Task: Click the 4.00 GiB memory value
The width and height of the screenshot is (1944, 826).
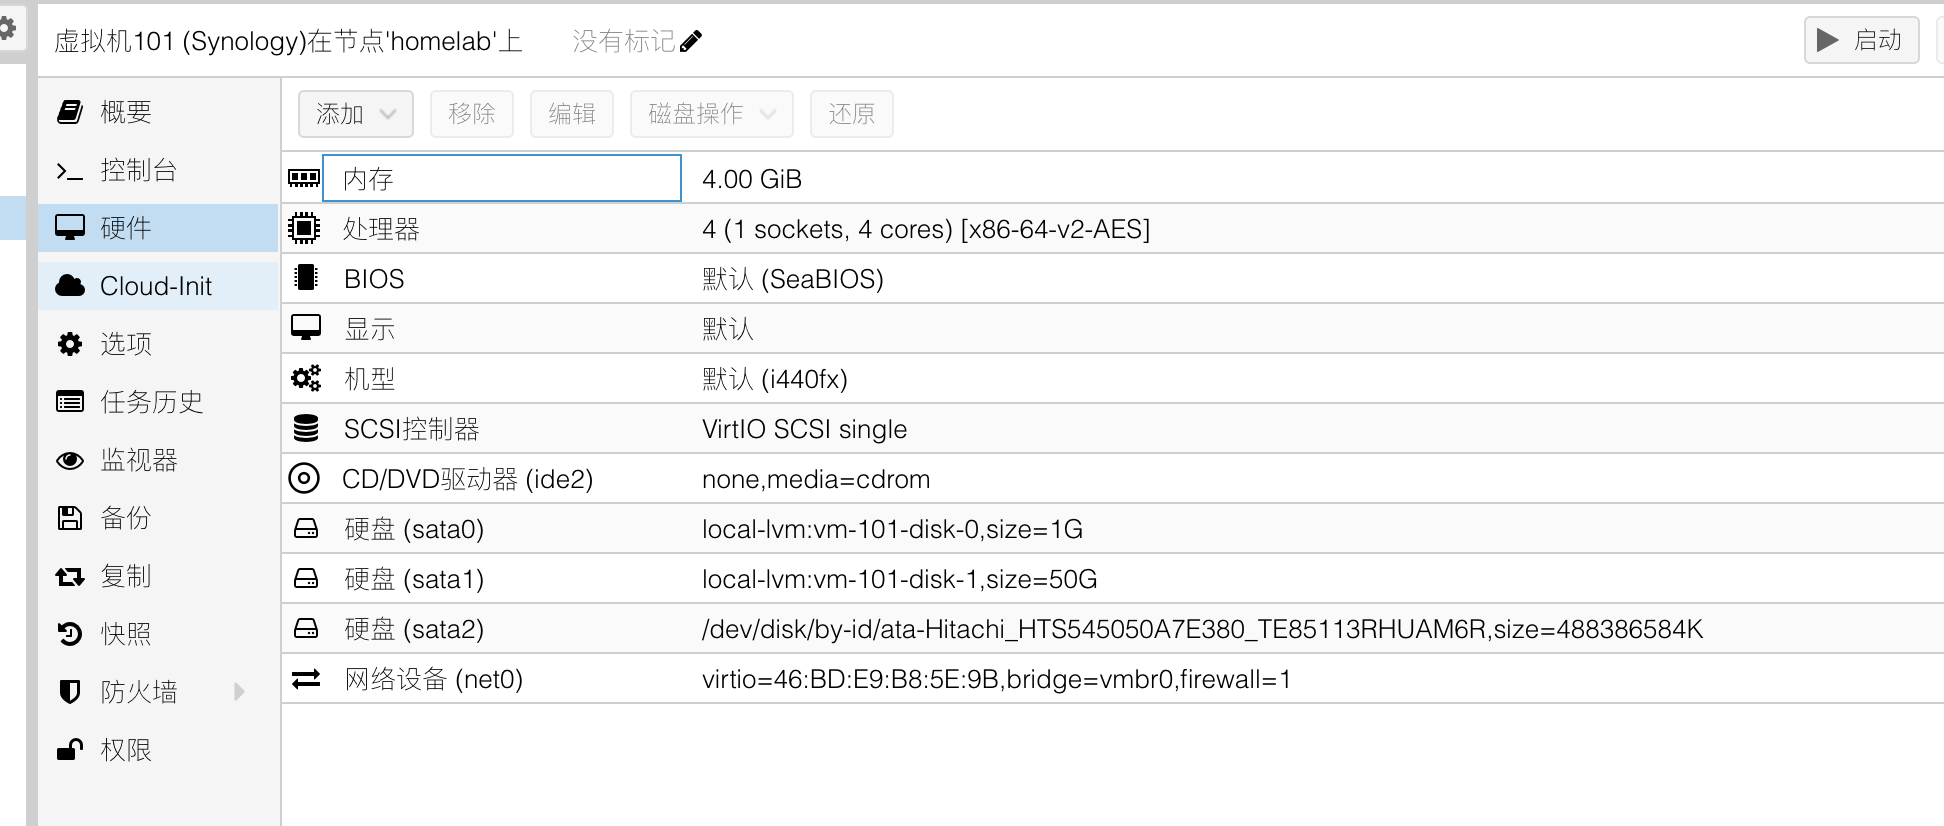Action: coord(752,179)
